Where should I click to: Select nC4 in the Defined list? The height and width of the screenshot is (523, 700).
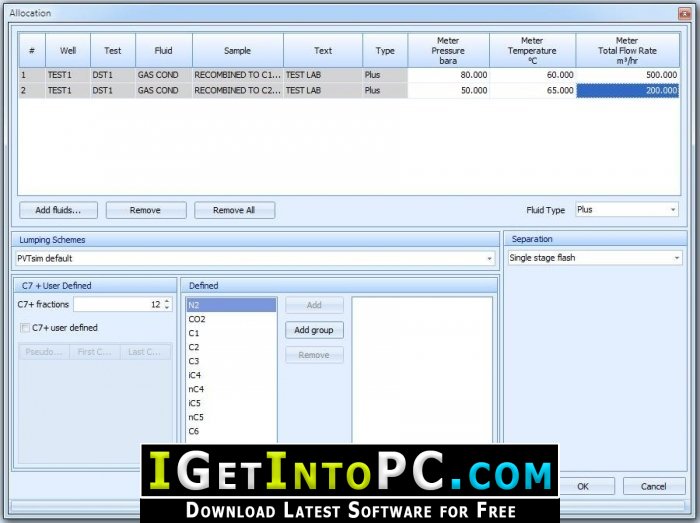[231, 389]
